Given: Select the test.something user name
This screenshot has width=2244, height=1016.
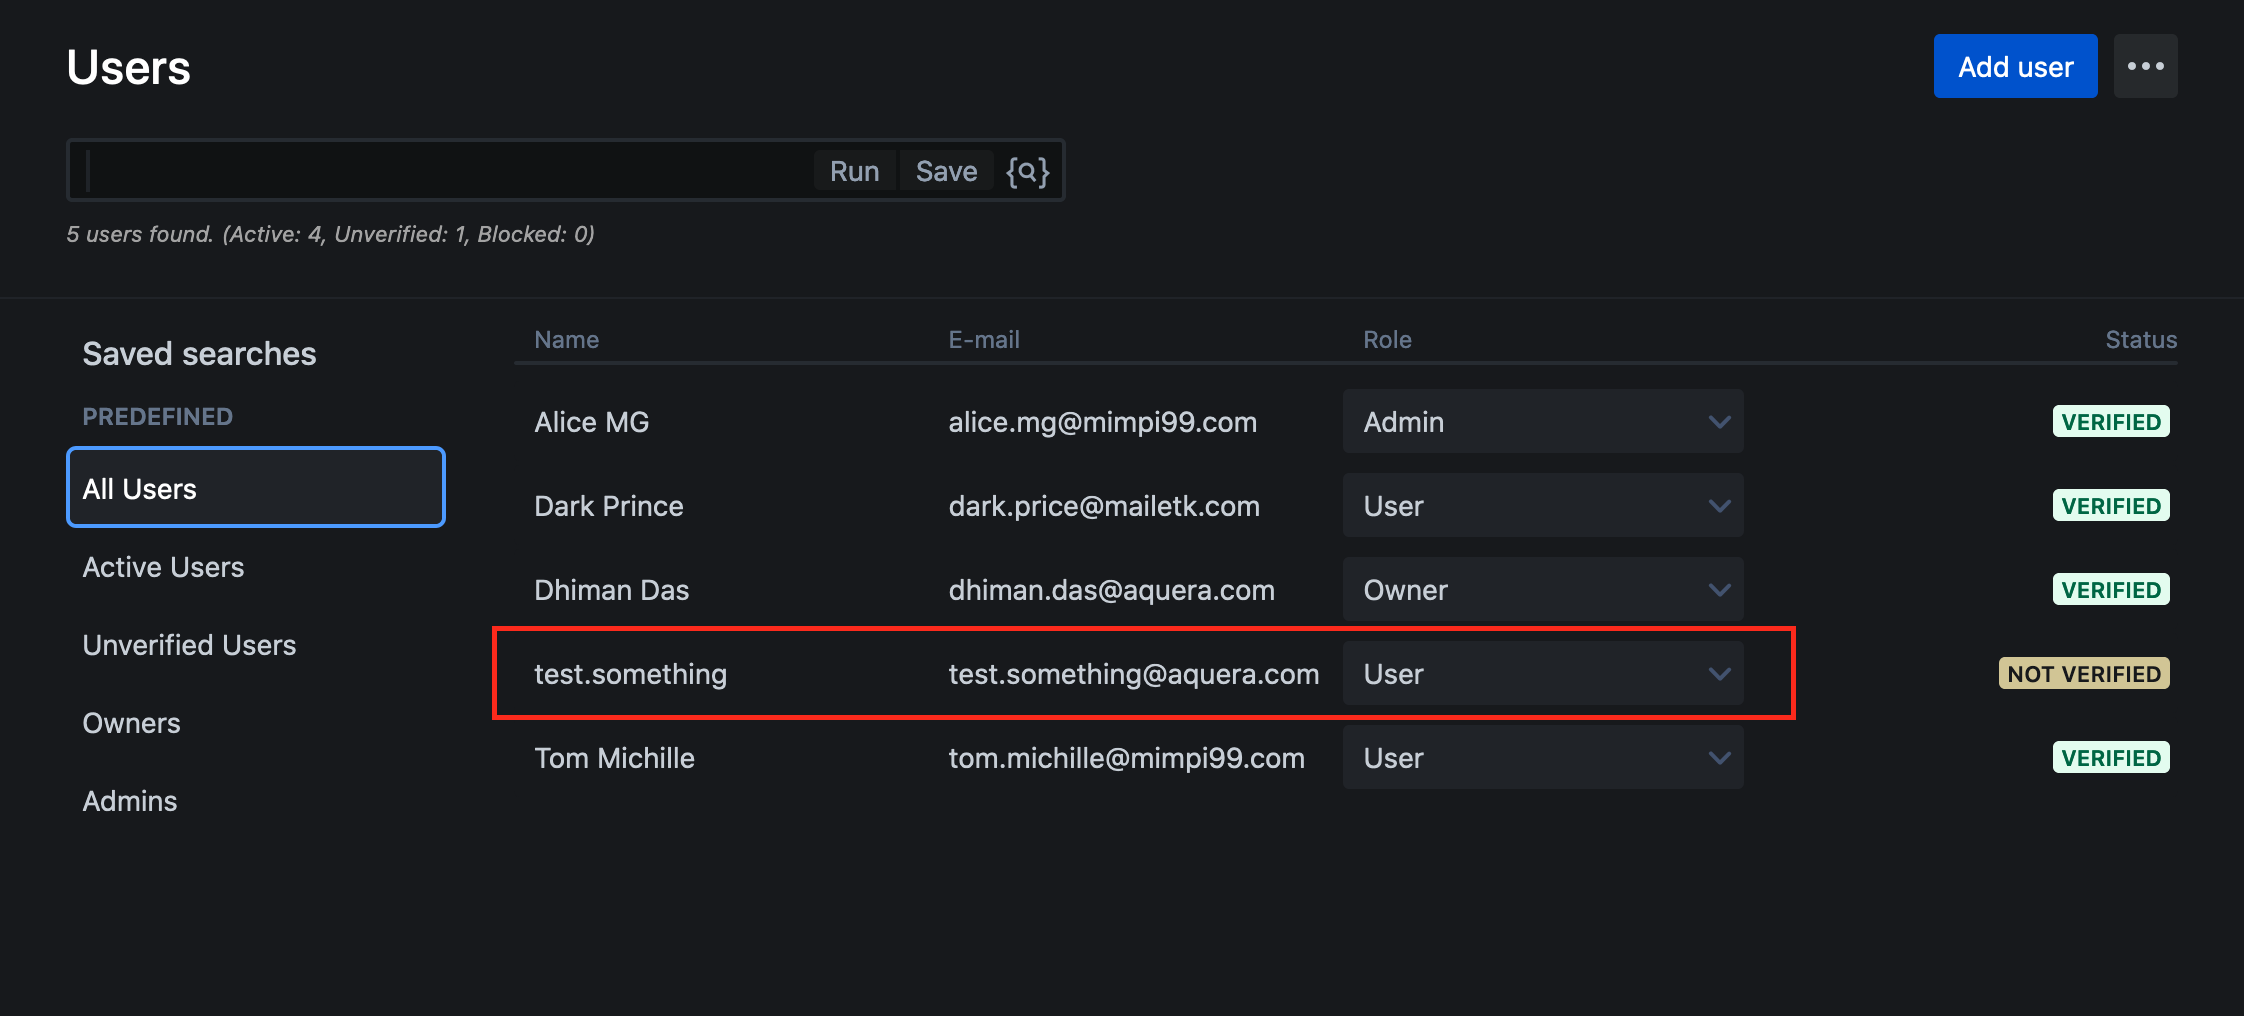Looking at the screenshot, I should click(630, 674).
